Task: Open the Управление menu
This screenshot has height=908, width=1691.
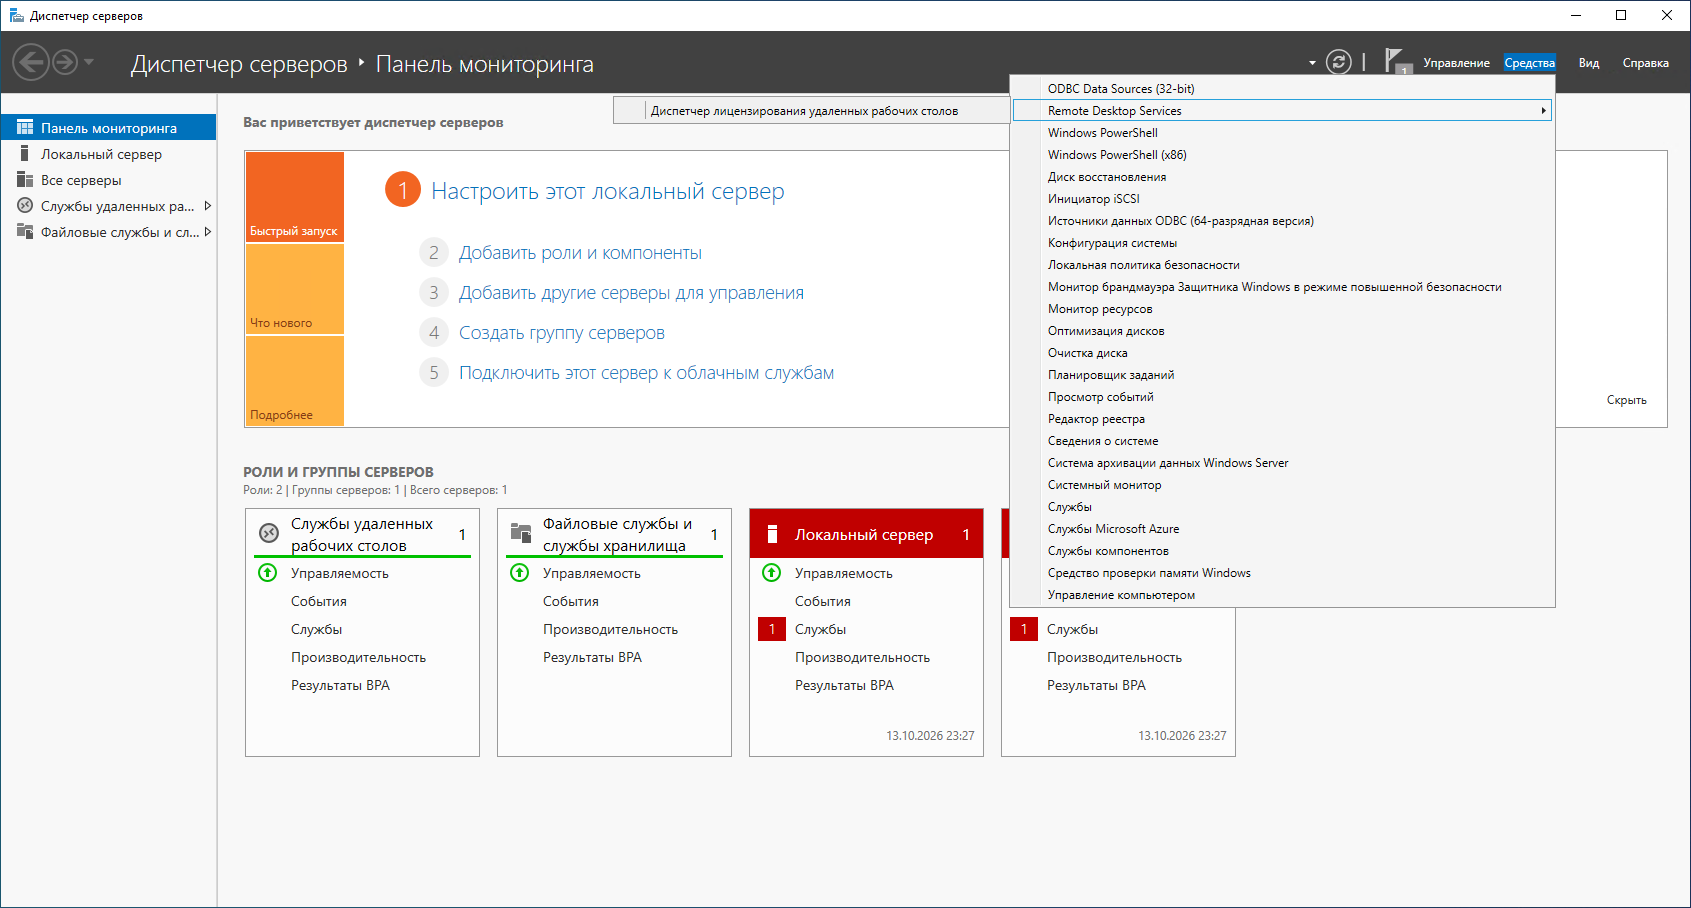Action: (1456, 63)
